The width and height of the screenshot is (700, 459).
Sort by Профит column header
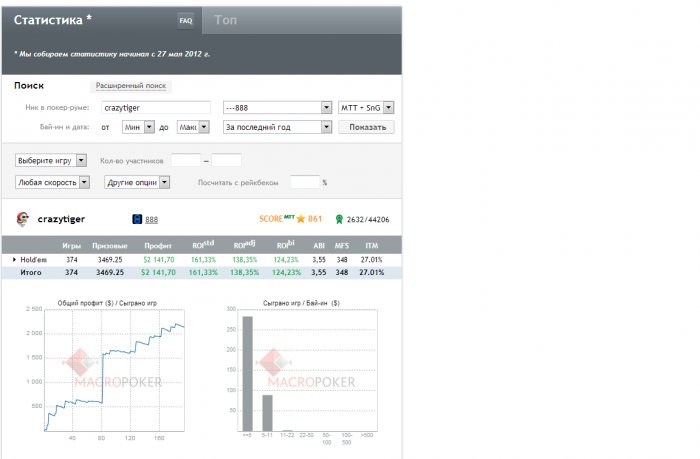(158, 246)
